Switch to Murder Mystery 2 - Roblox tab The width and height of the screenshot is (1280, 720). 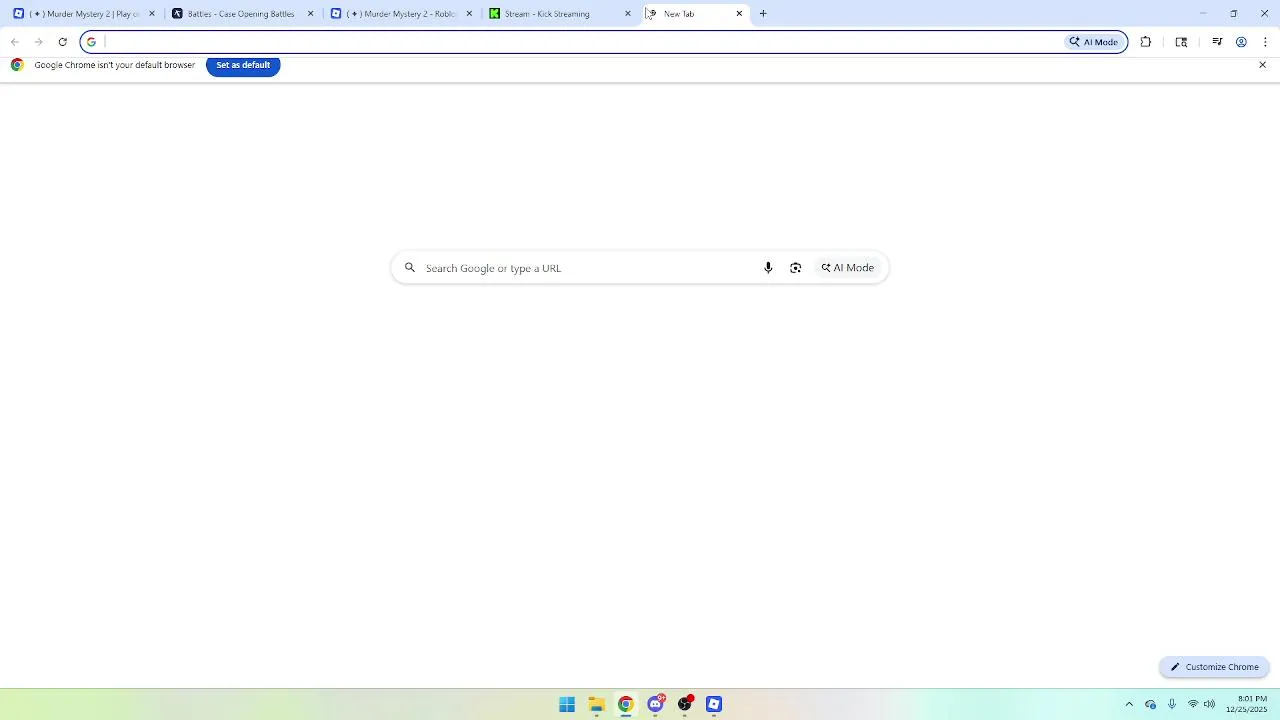[x=400, y=14]
